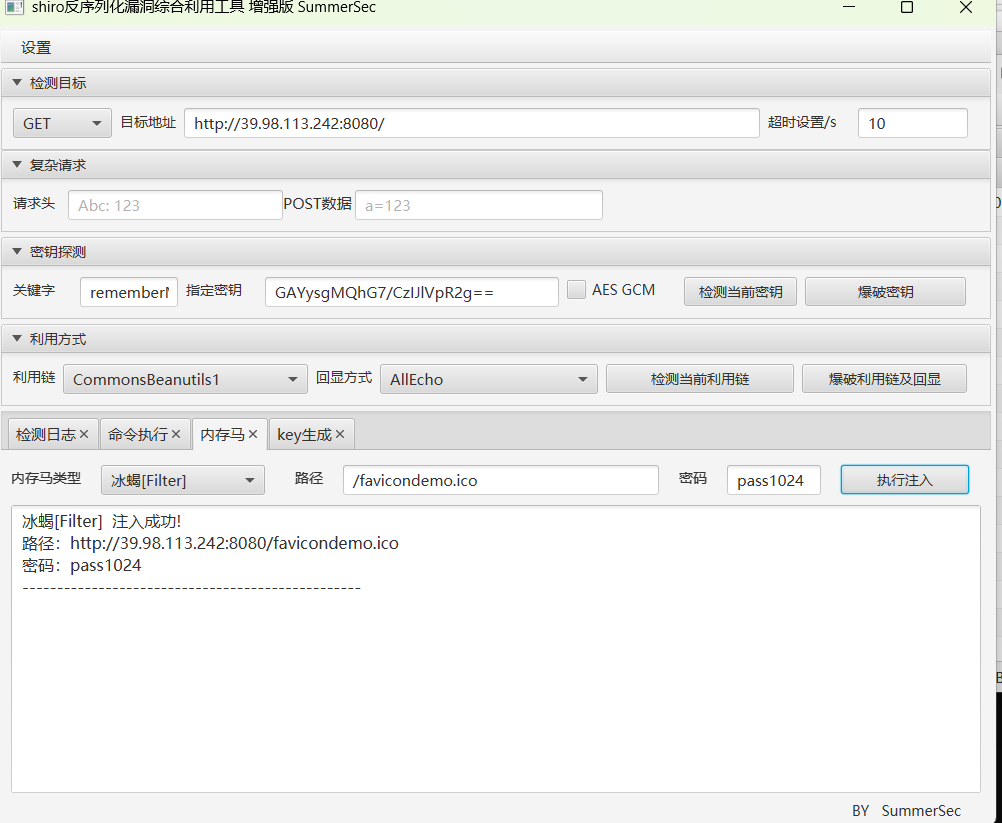The height and width of the screenshot is (823, 1002).
Task: Open the 设置 menu
Action: coord(35,46)
